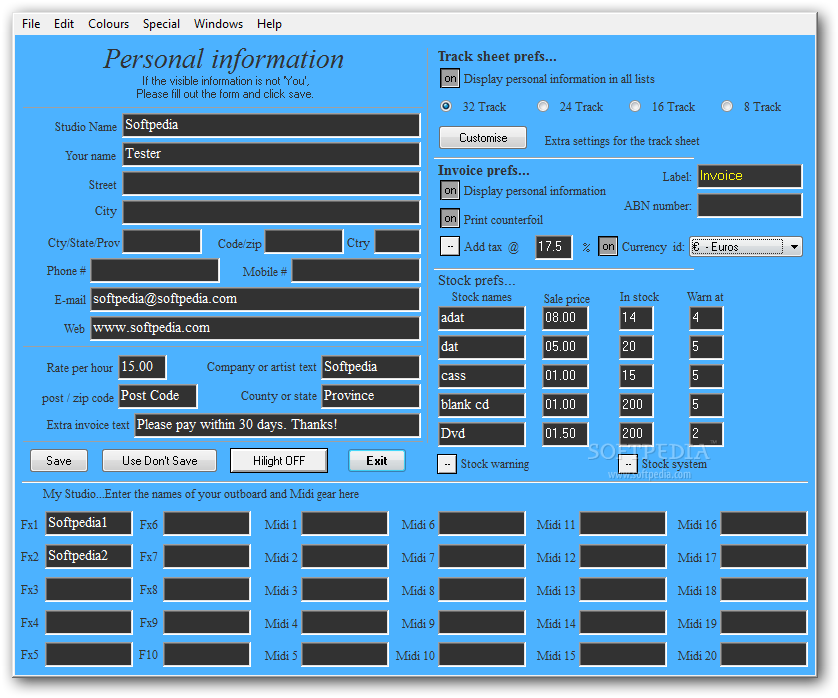838x698 pixels.
Task: Select the 32 Track radio option
Action: [446, 106]
